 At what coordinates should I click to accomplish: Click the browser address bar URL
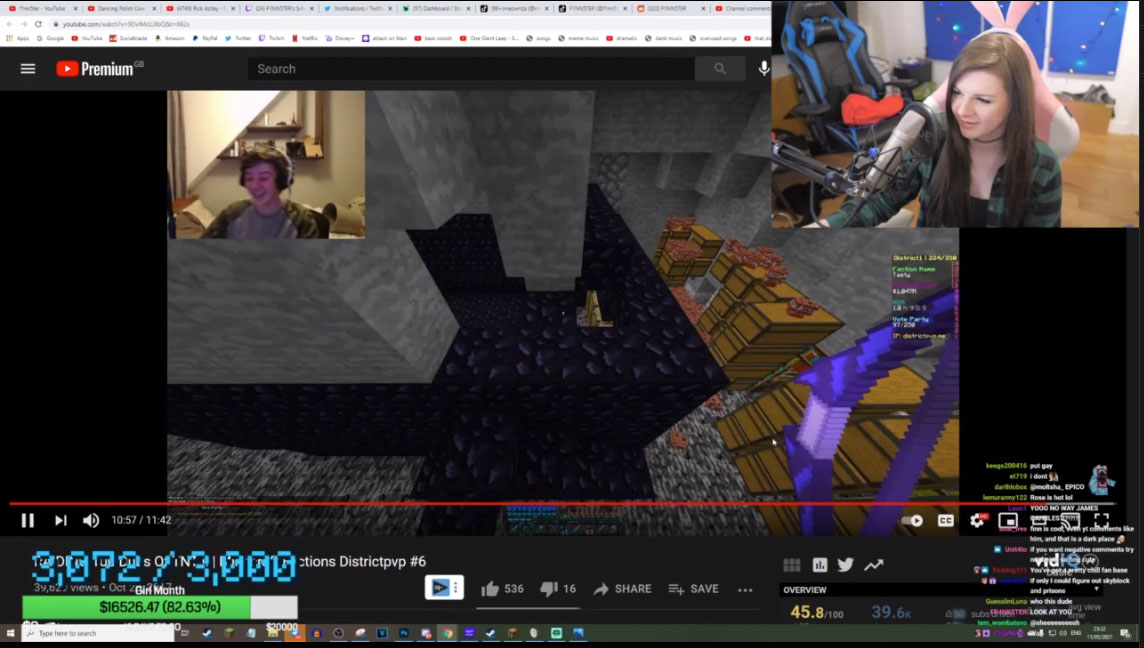[125, 24]
